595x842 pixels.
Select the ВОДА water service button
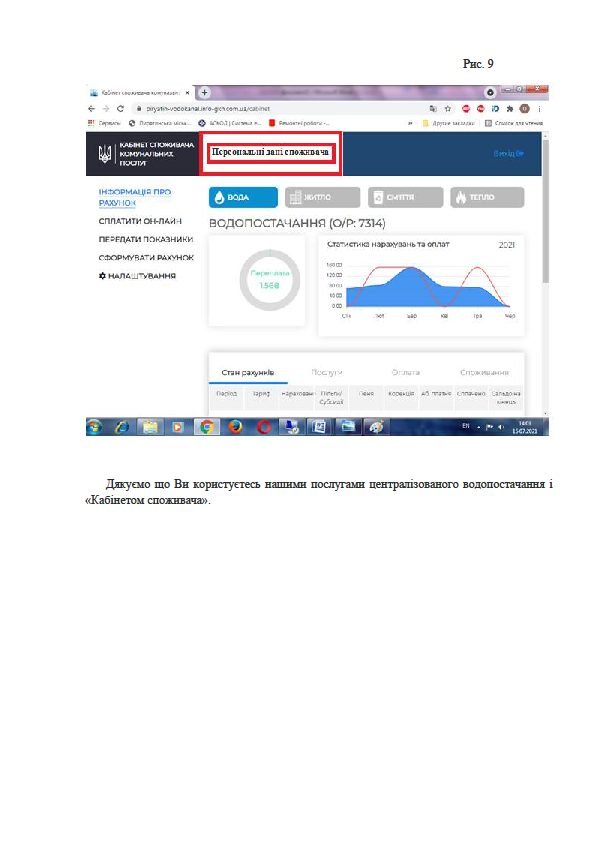pyautogui.click(x=243, y=197)
